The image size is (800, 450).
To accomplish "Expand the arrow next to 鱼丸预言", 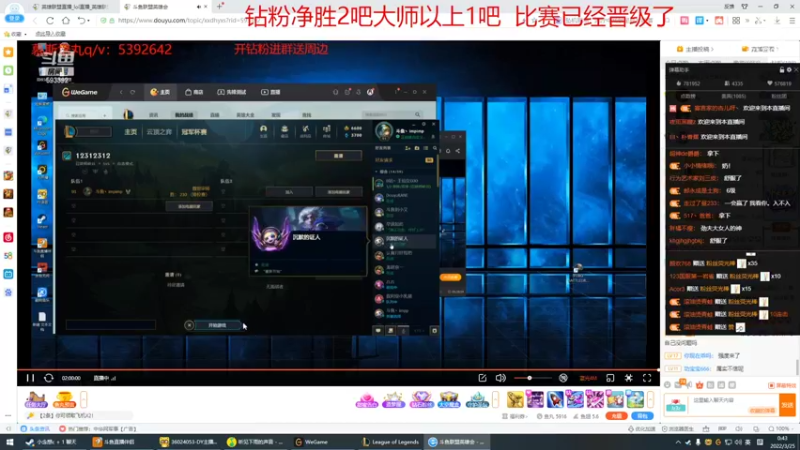I will 84,399.
